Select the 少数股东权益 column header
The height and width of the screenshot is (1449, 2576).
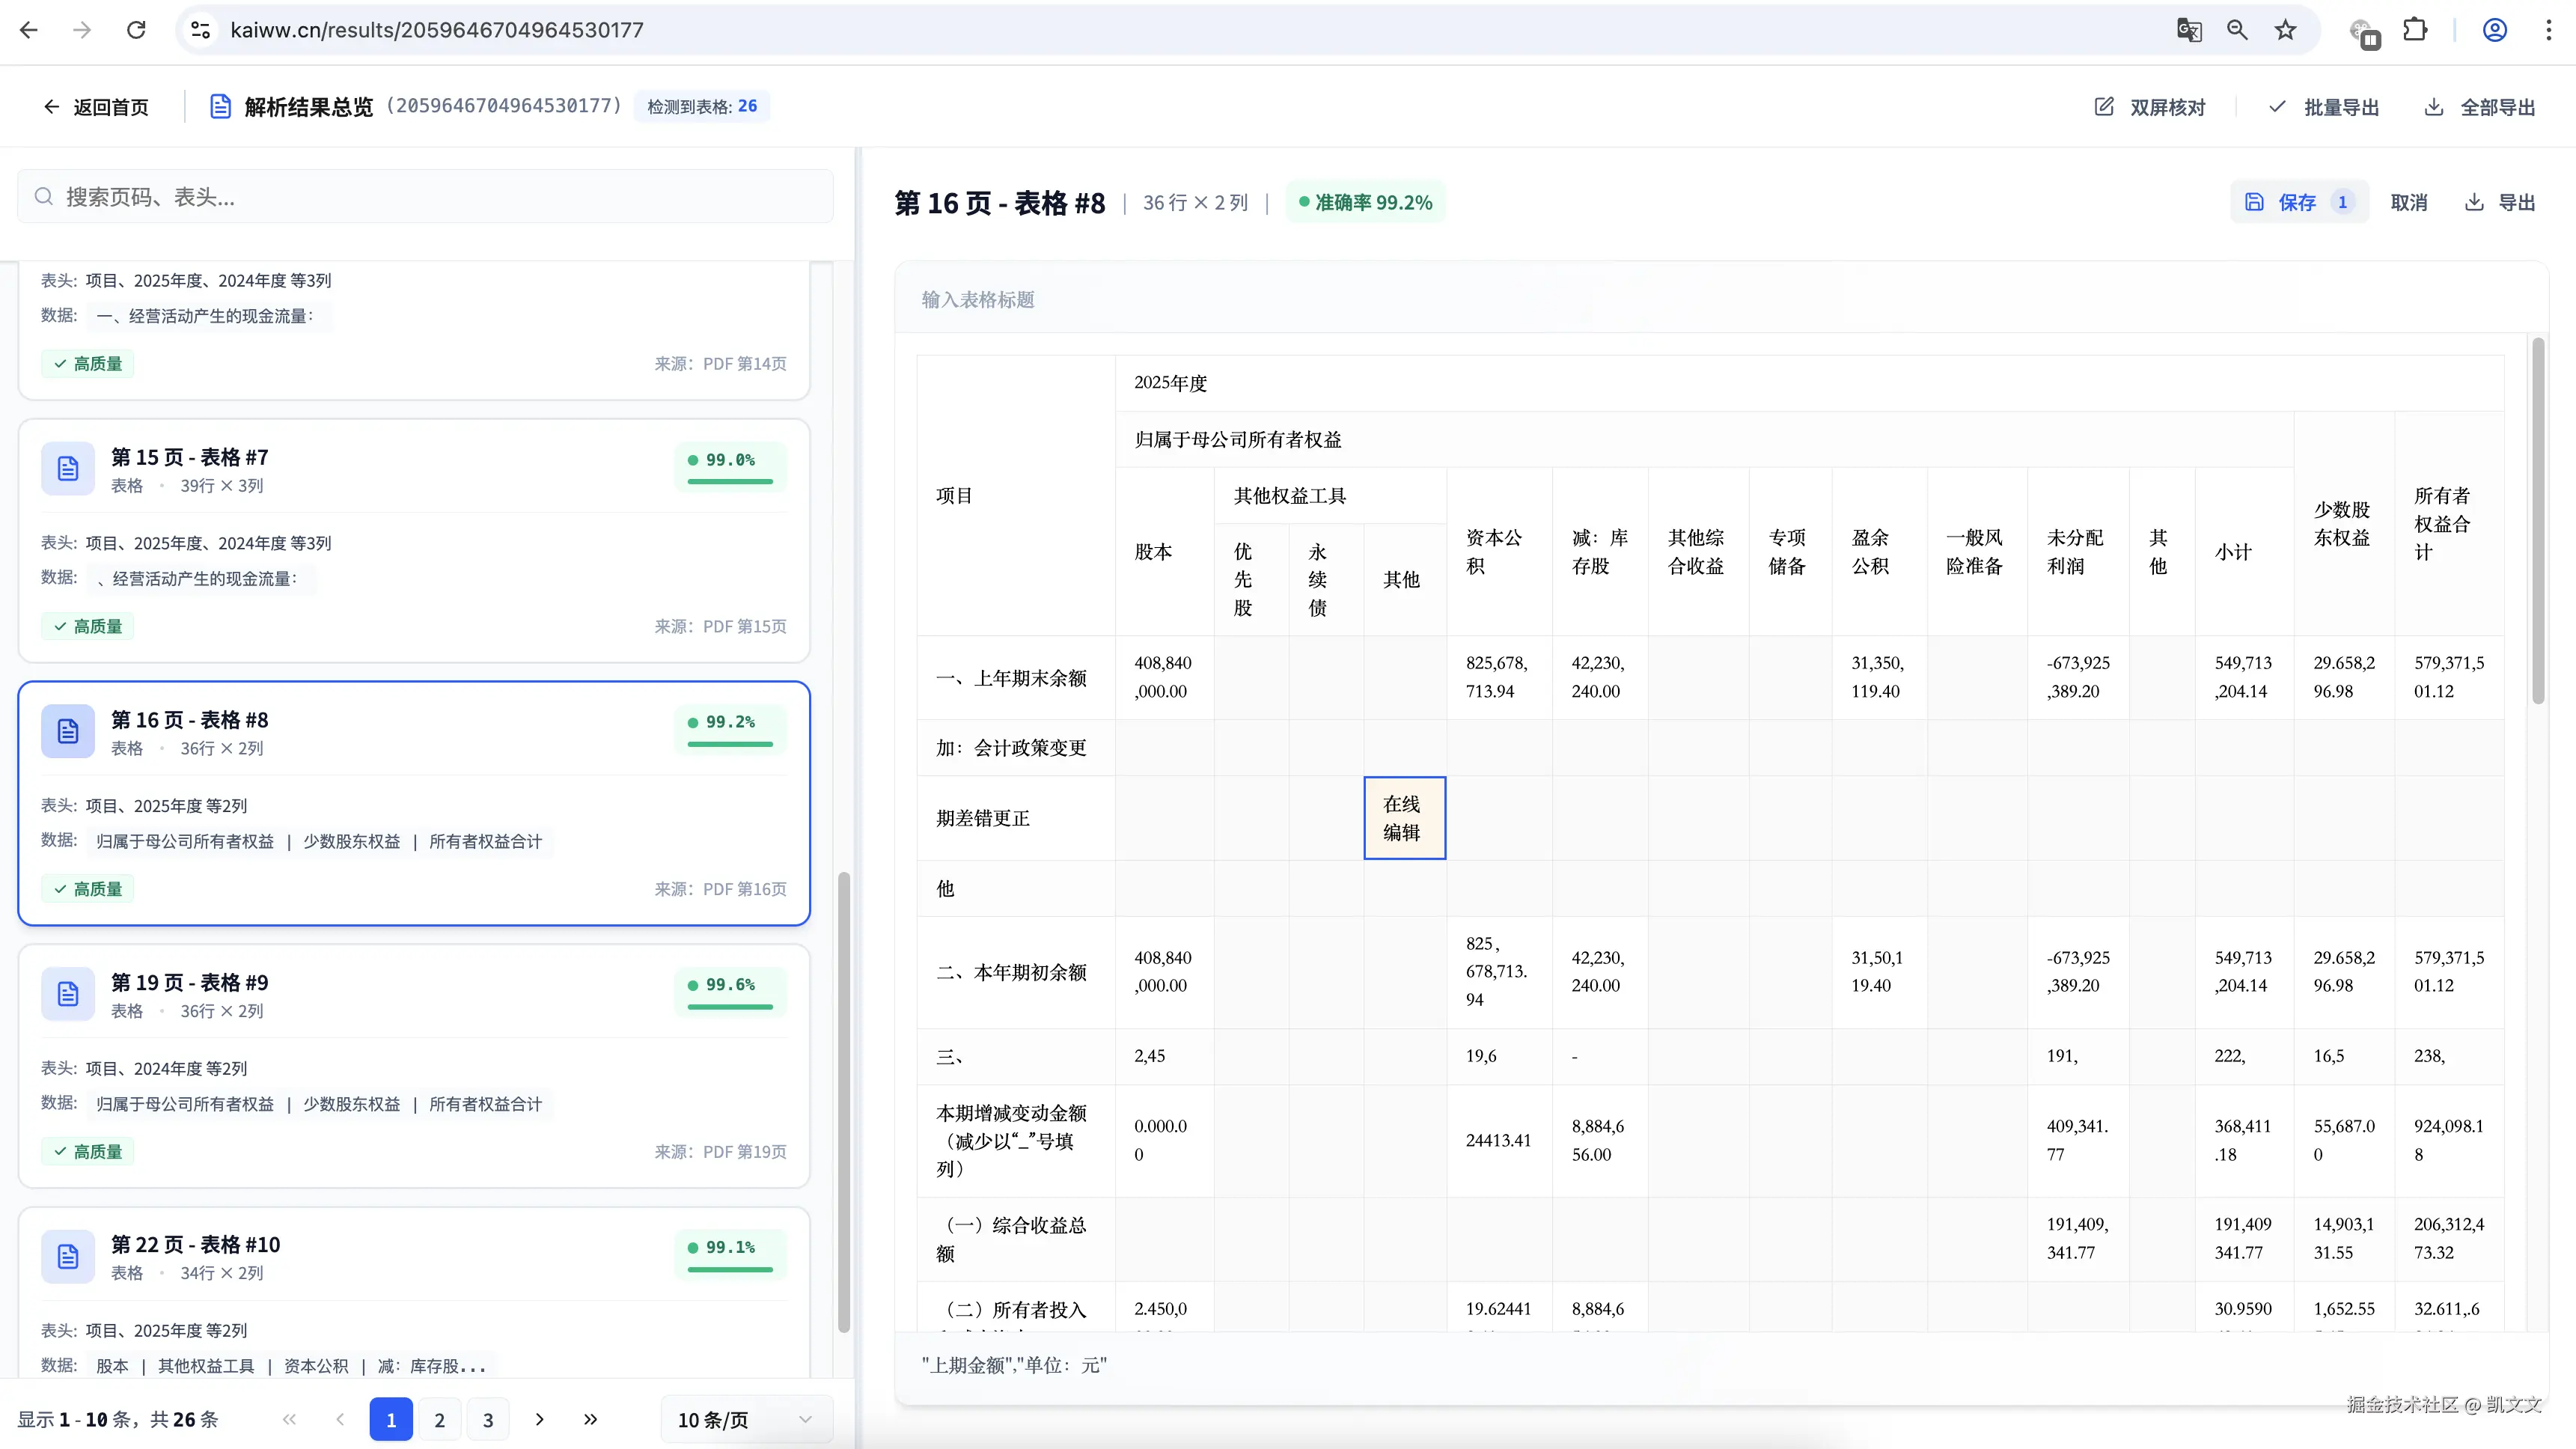[2344, 523]
